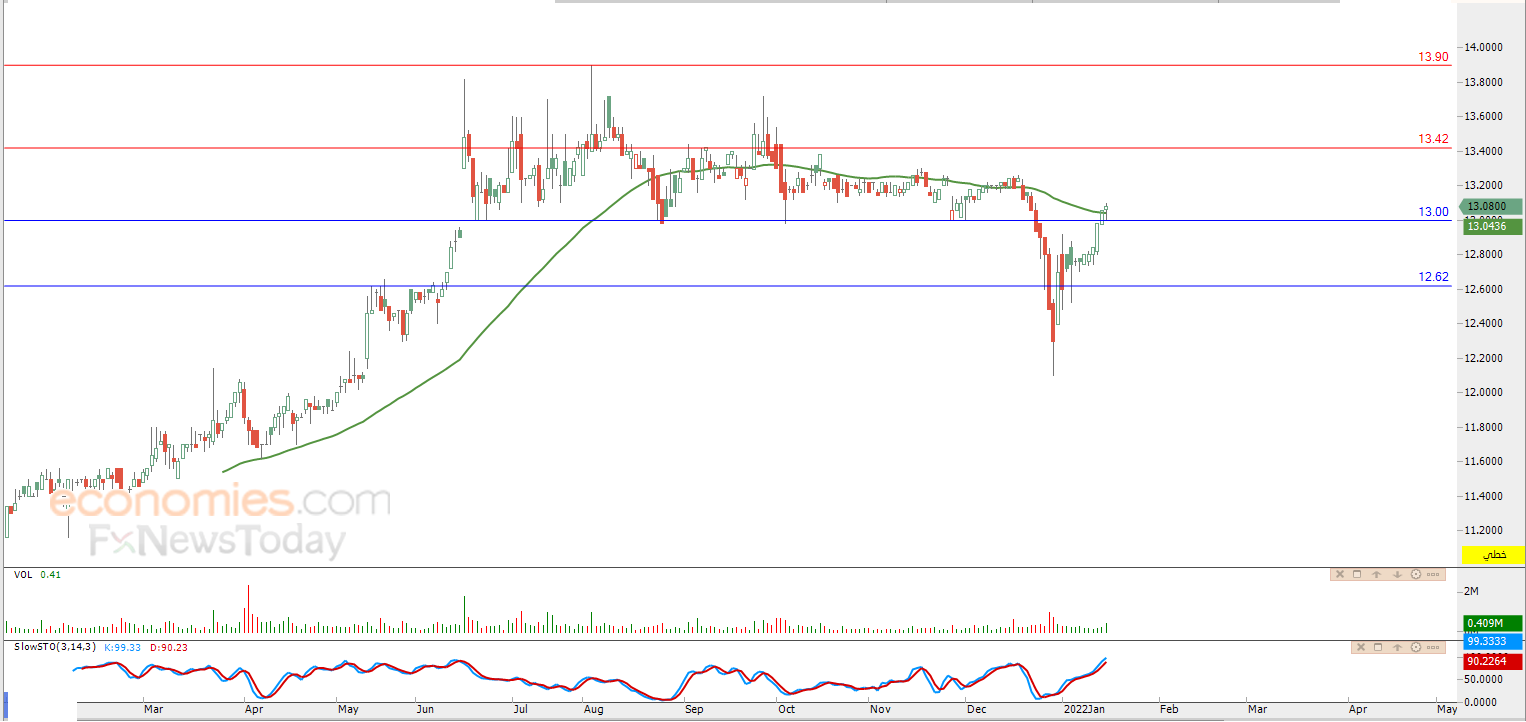Open VOL panel settings gear

(1416, 574)
